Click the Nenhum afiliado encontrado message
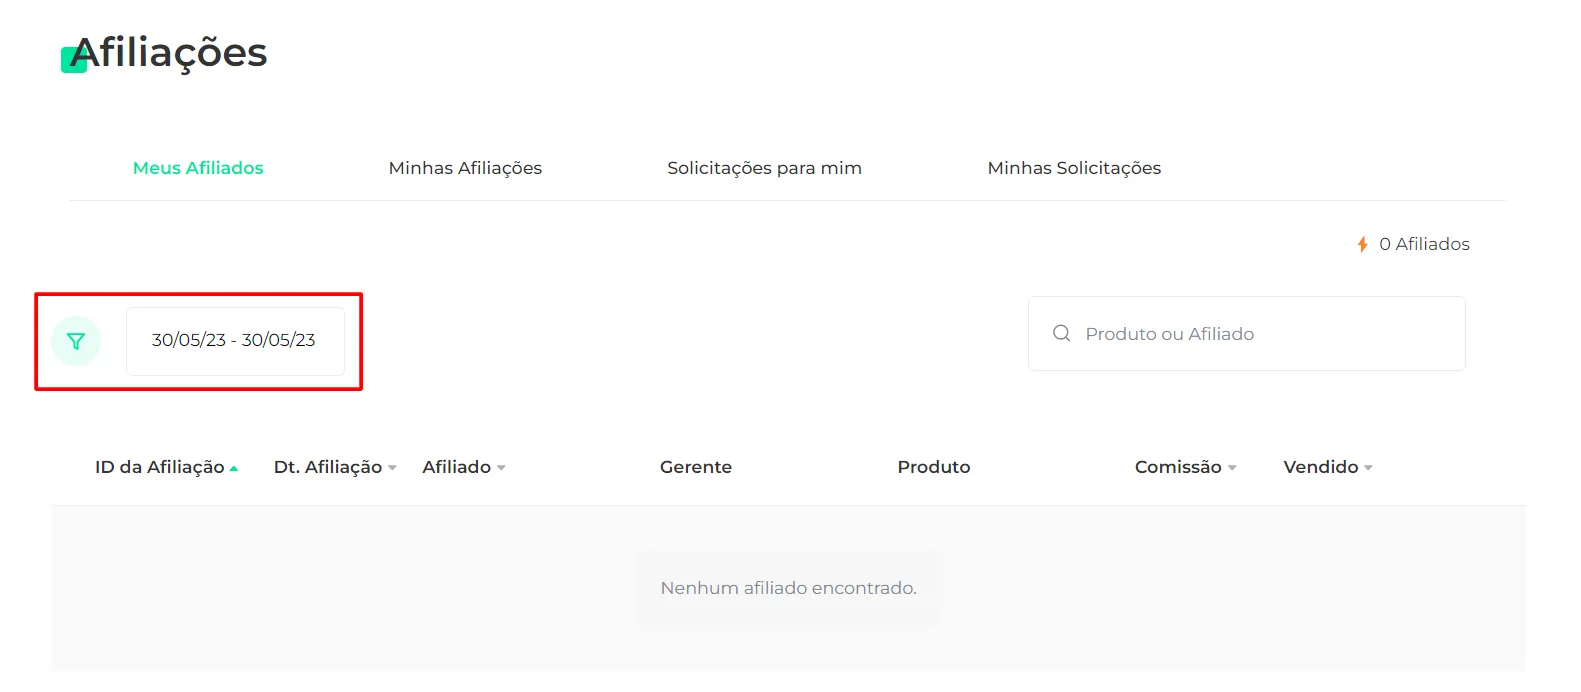1581x692 pixels. click(x=788, y=588)
